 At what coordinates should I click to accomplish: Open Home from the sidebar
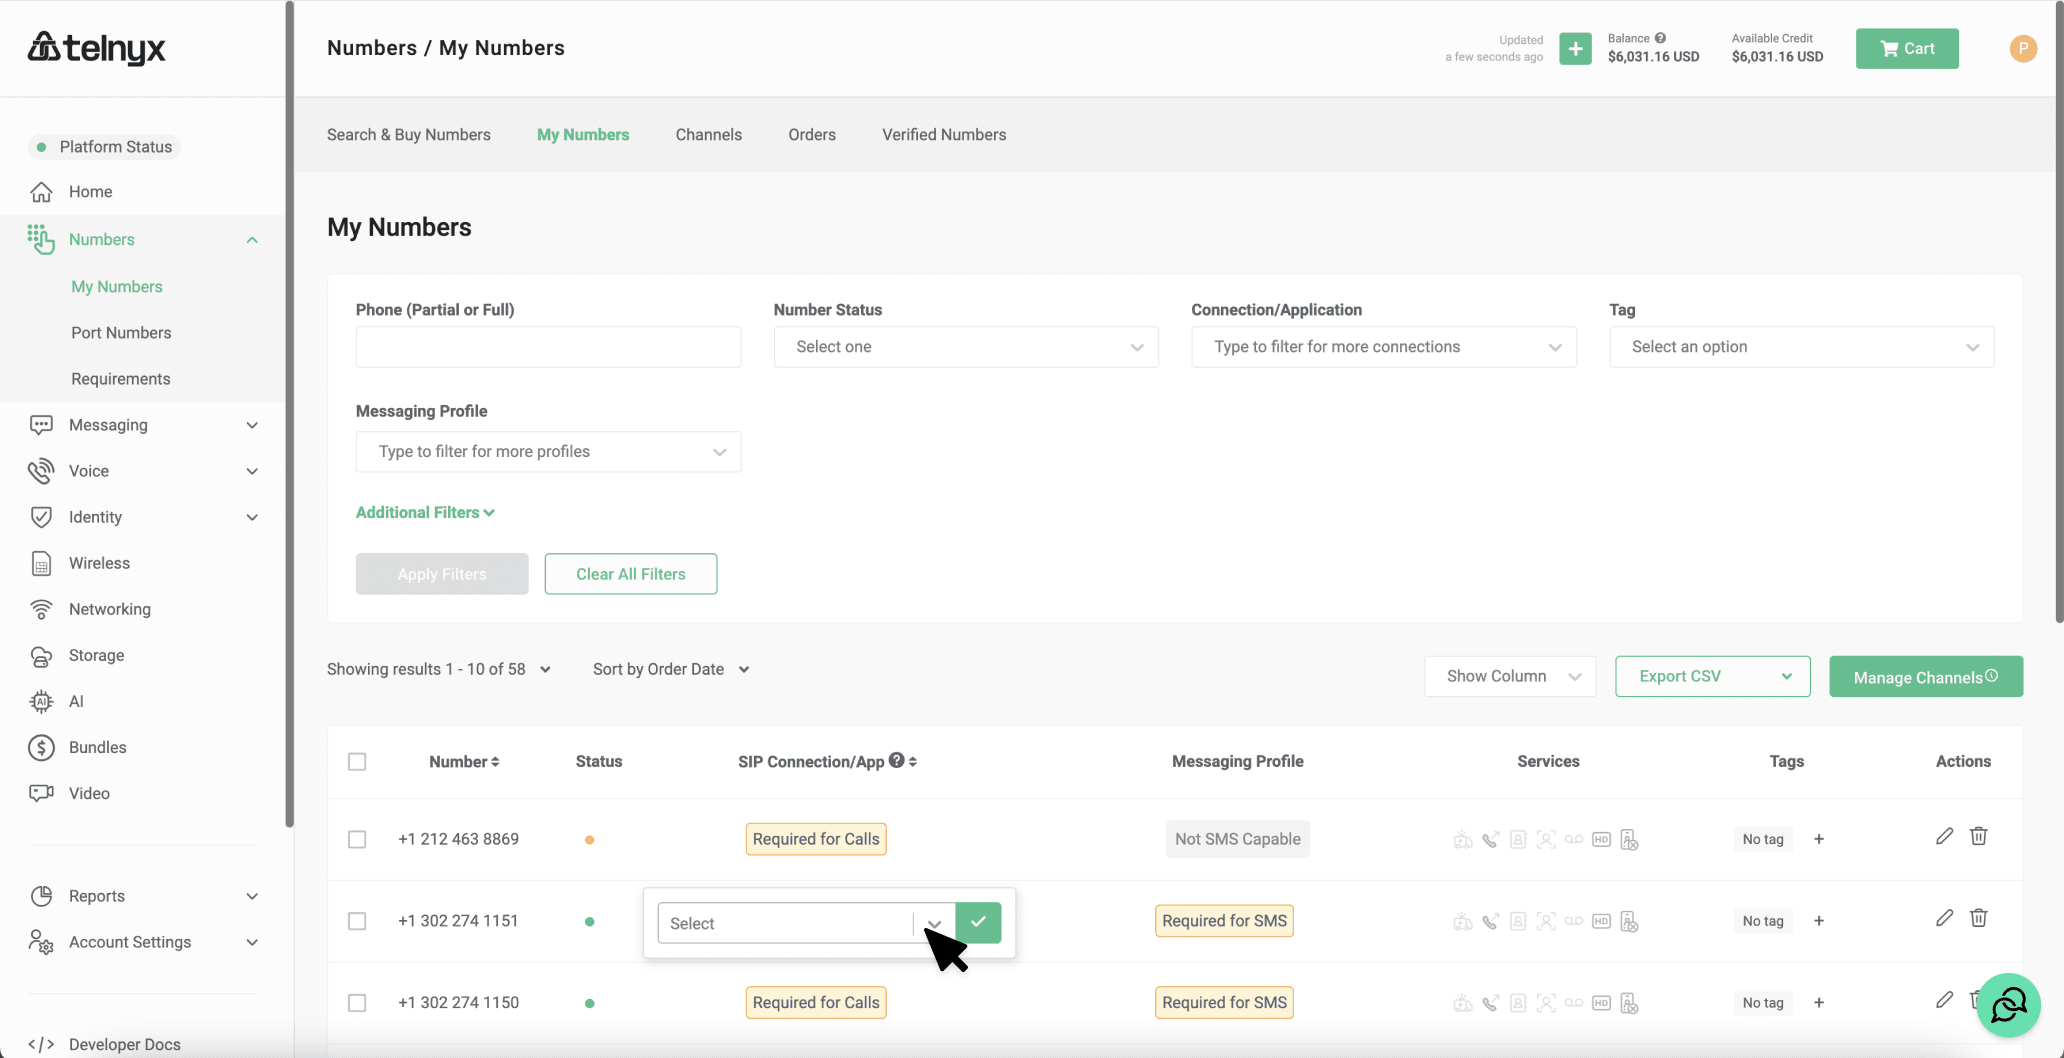(90, 191)
